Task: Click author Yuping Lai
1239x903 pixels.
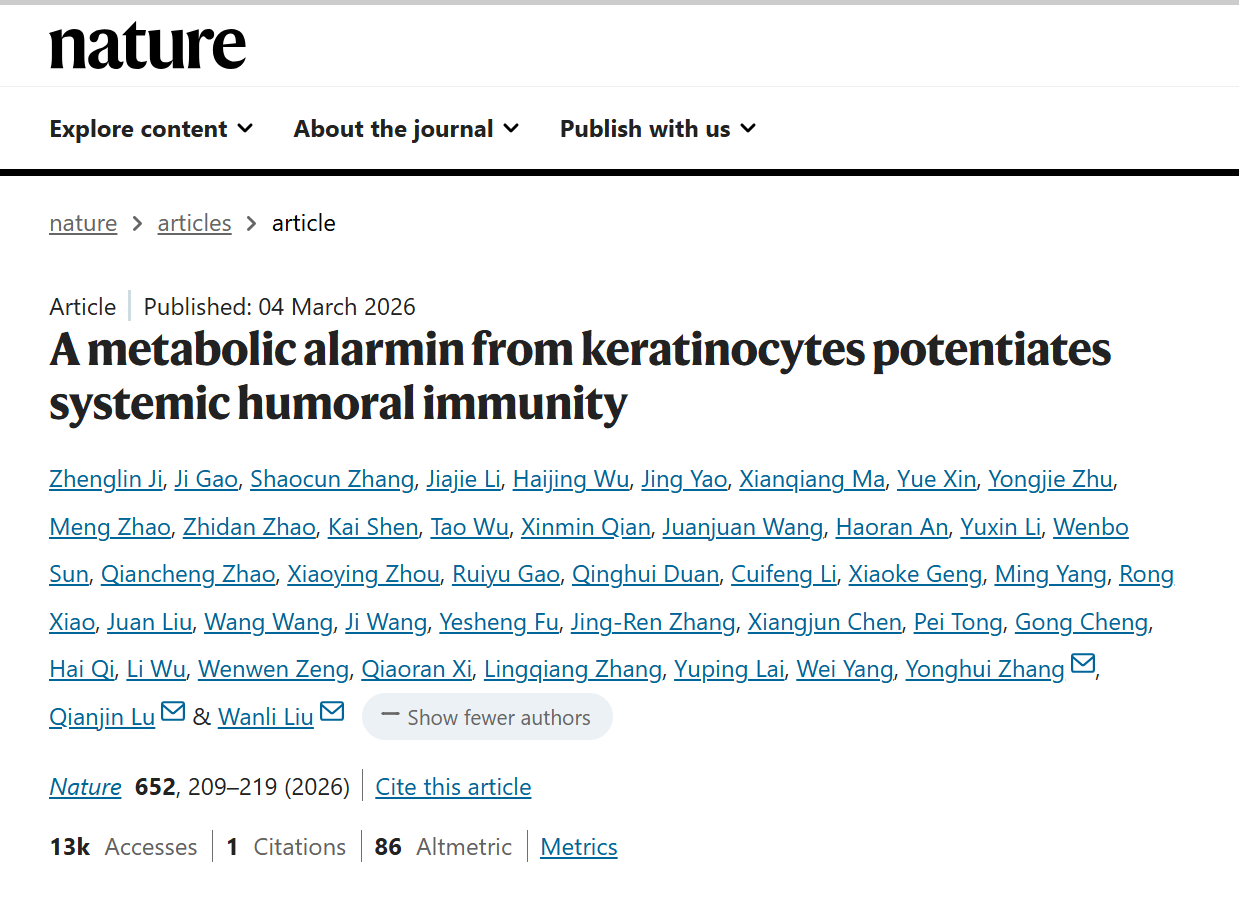Action: pyautogui.click(x=729, y=669)
